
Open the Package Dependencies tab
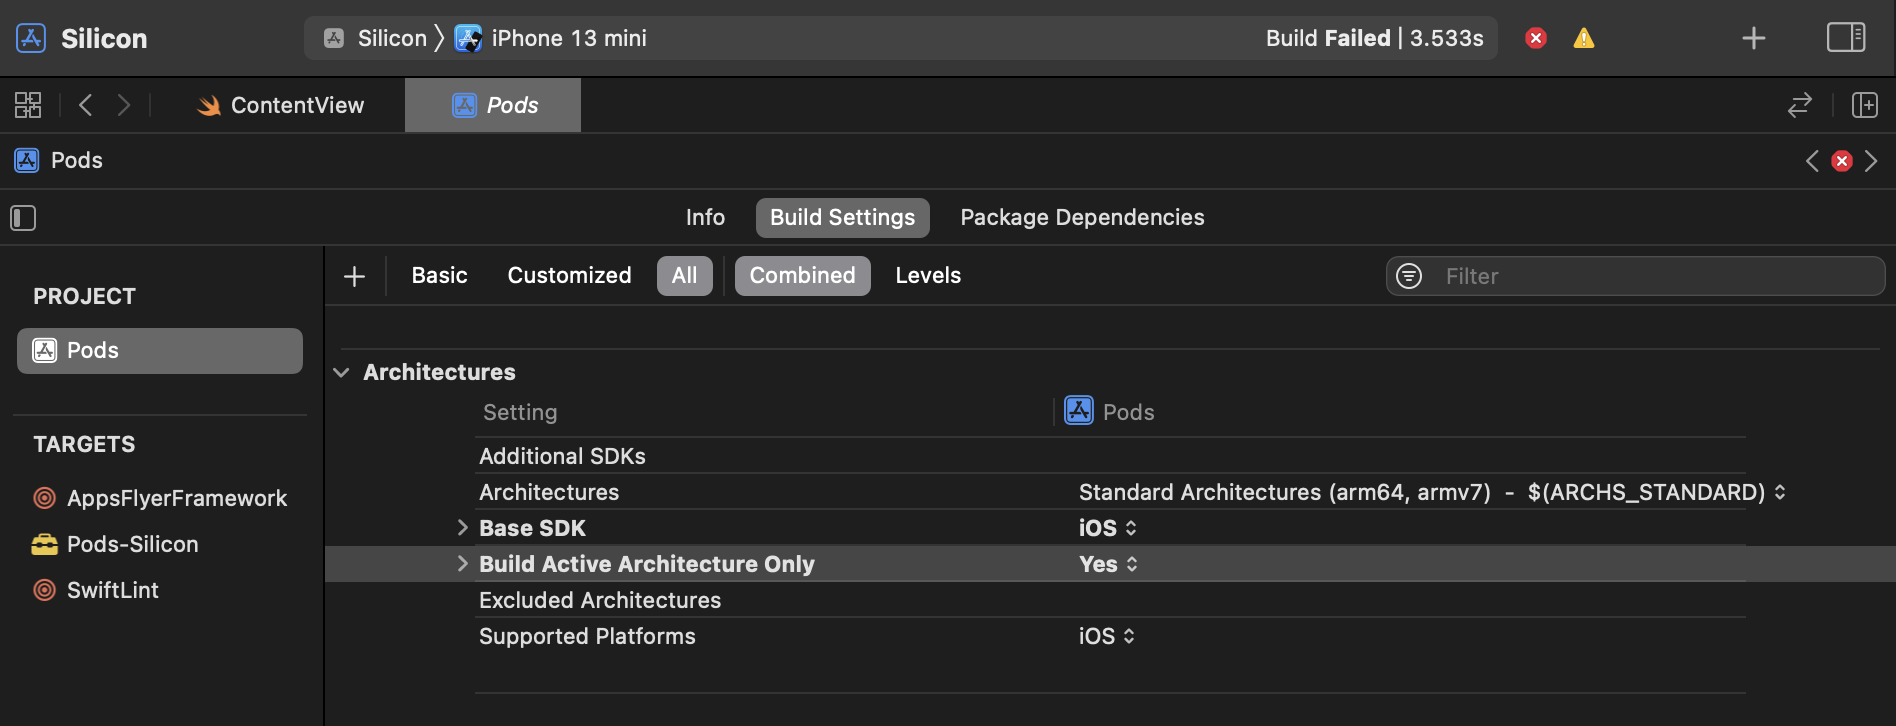tap(1082, 218)
